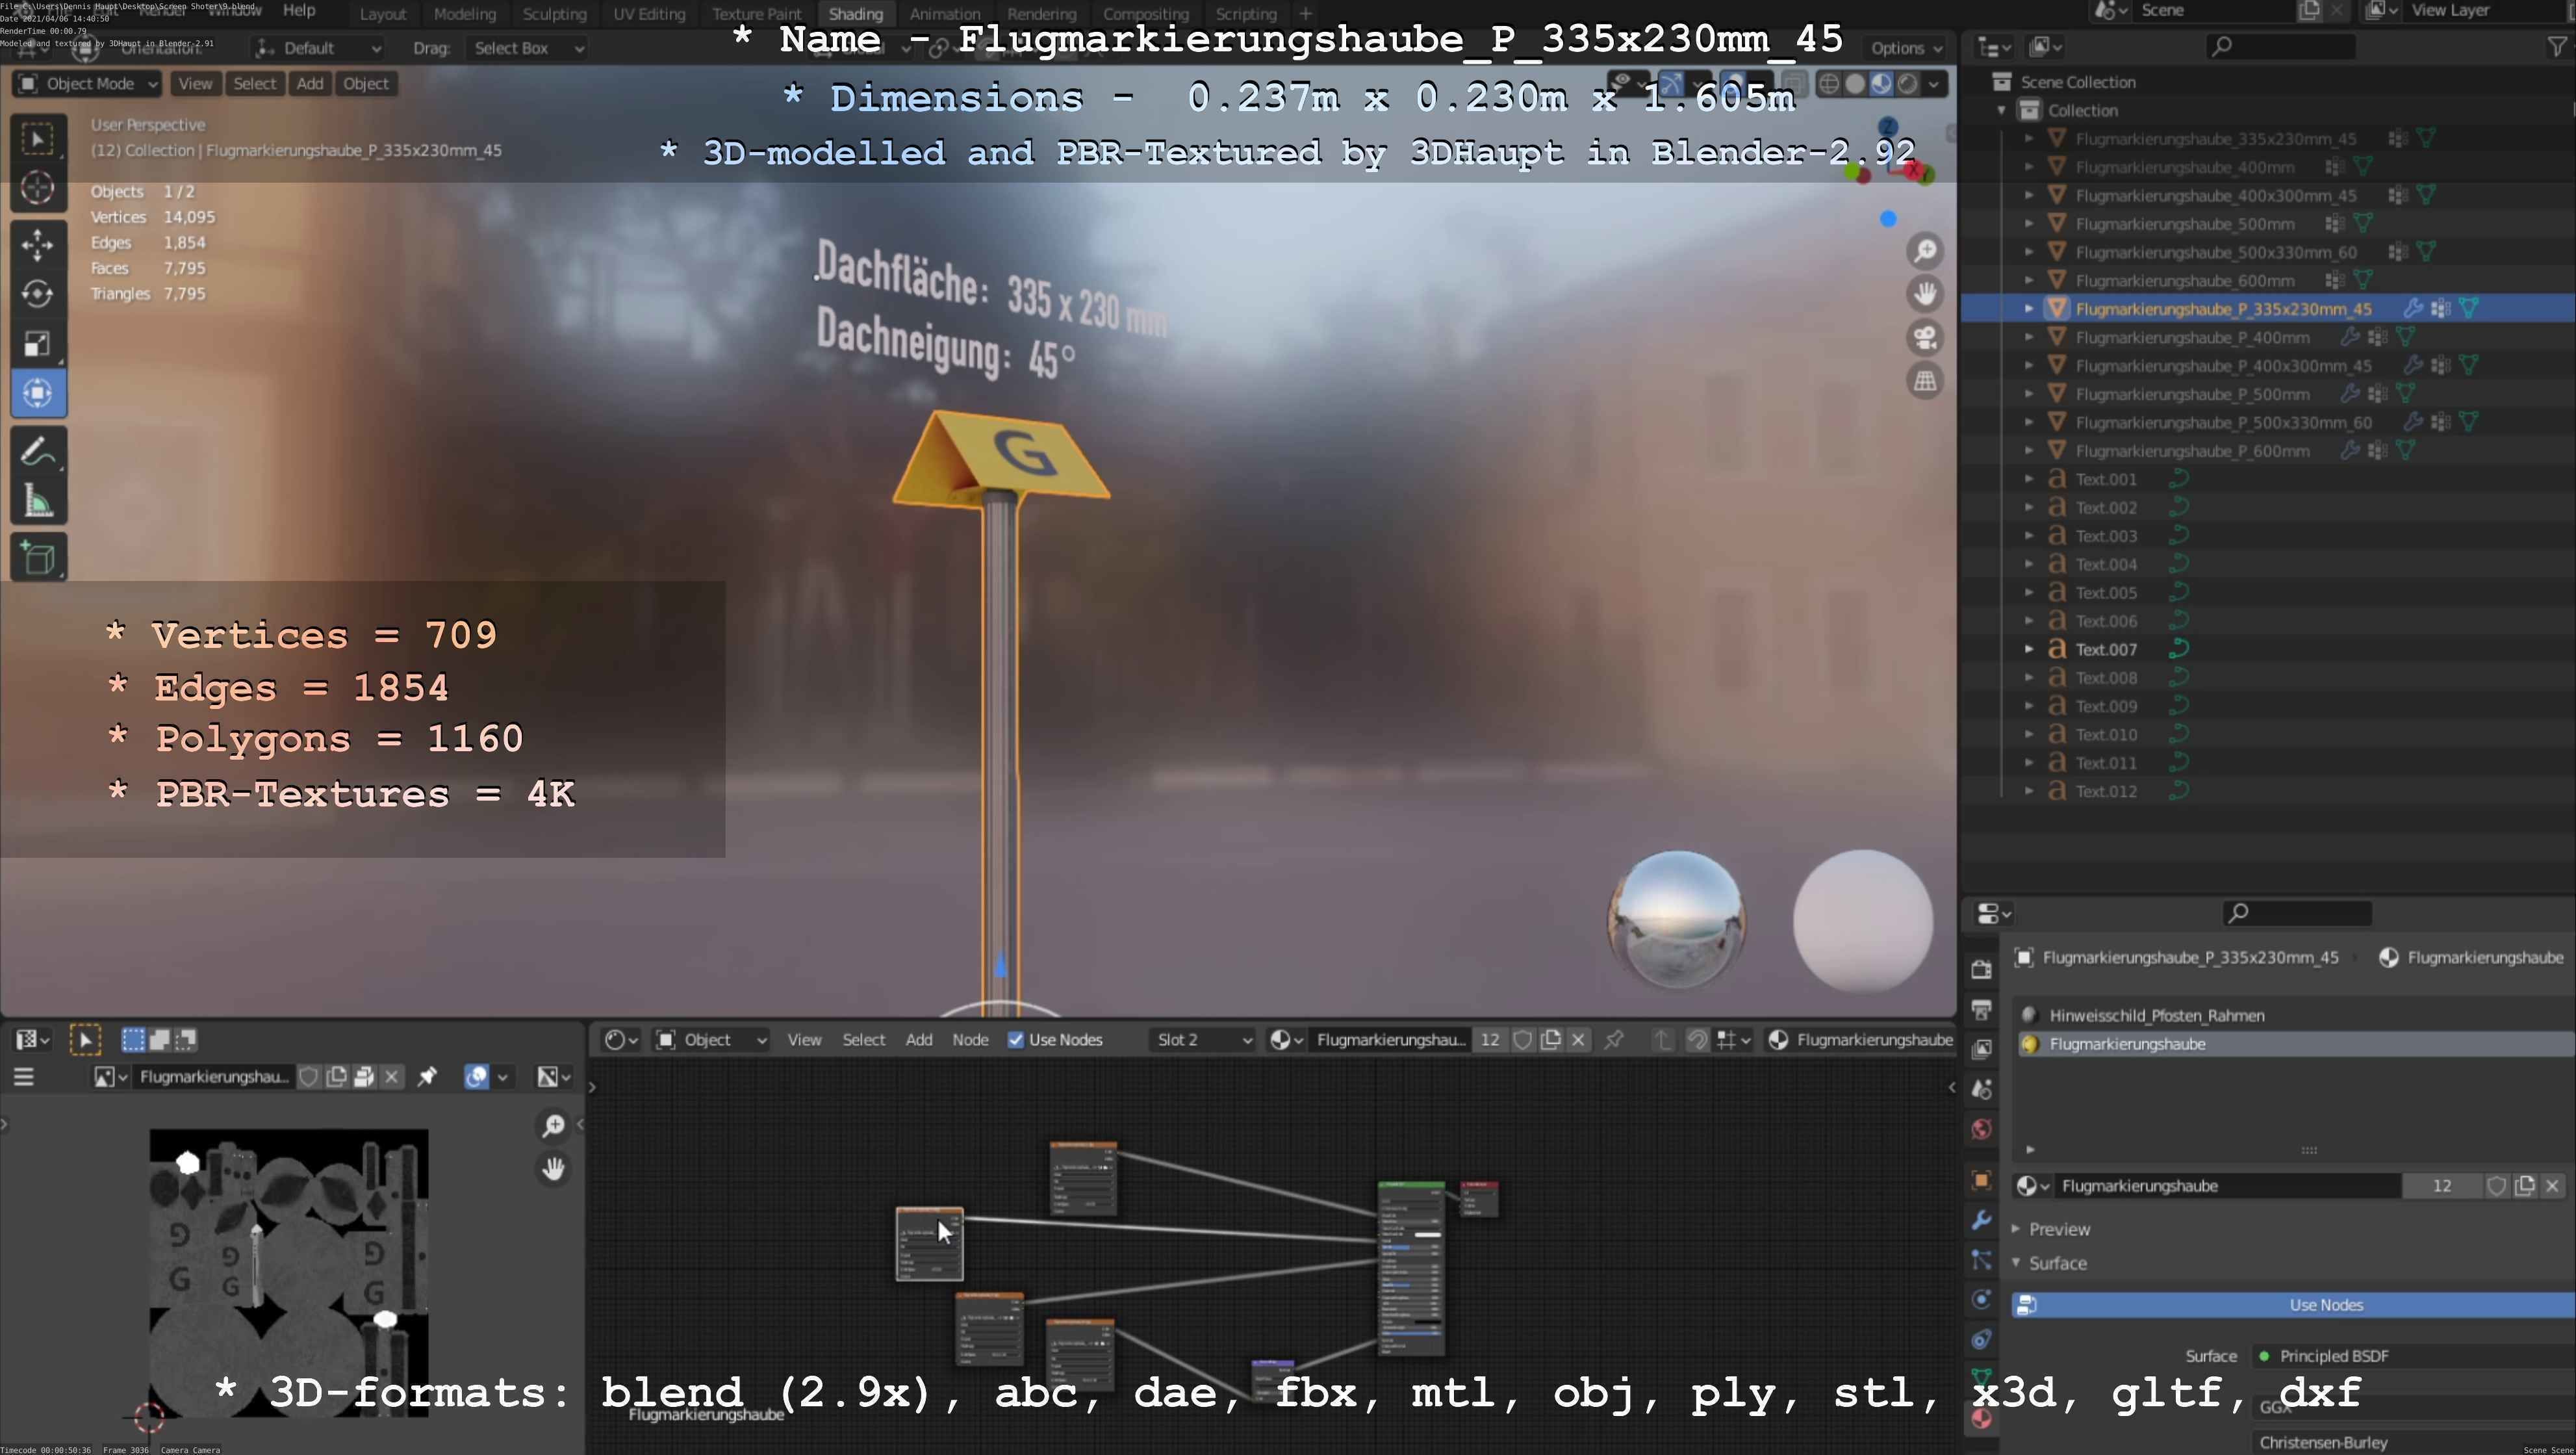
Task: Switch to orthographic view with grid icon
Action: [1925, 381]
